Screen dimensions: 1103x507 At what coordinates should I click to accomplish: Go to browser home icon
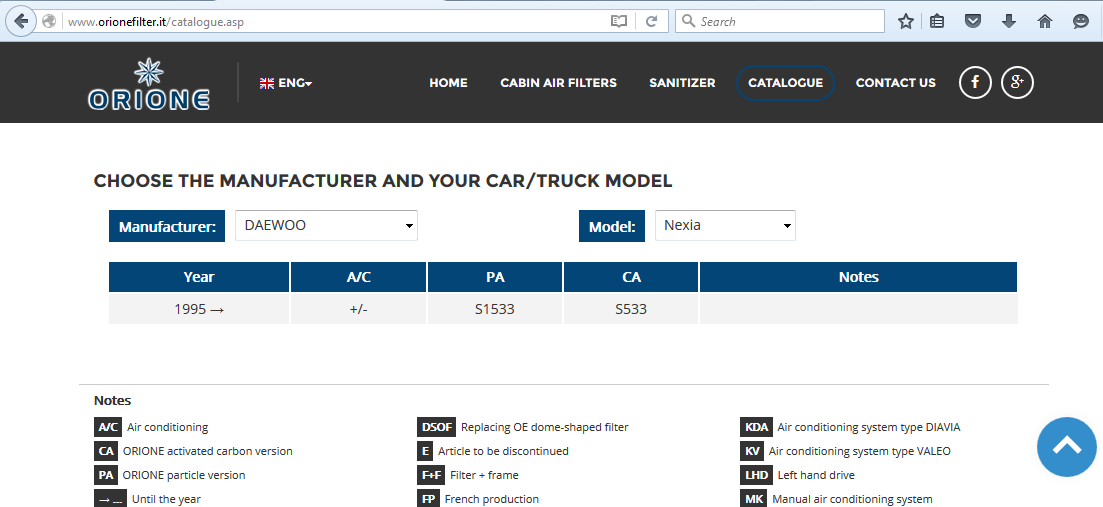[1045, 22]
